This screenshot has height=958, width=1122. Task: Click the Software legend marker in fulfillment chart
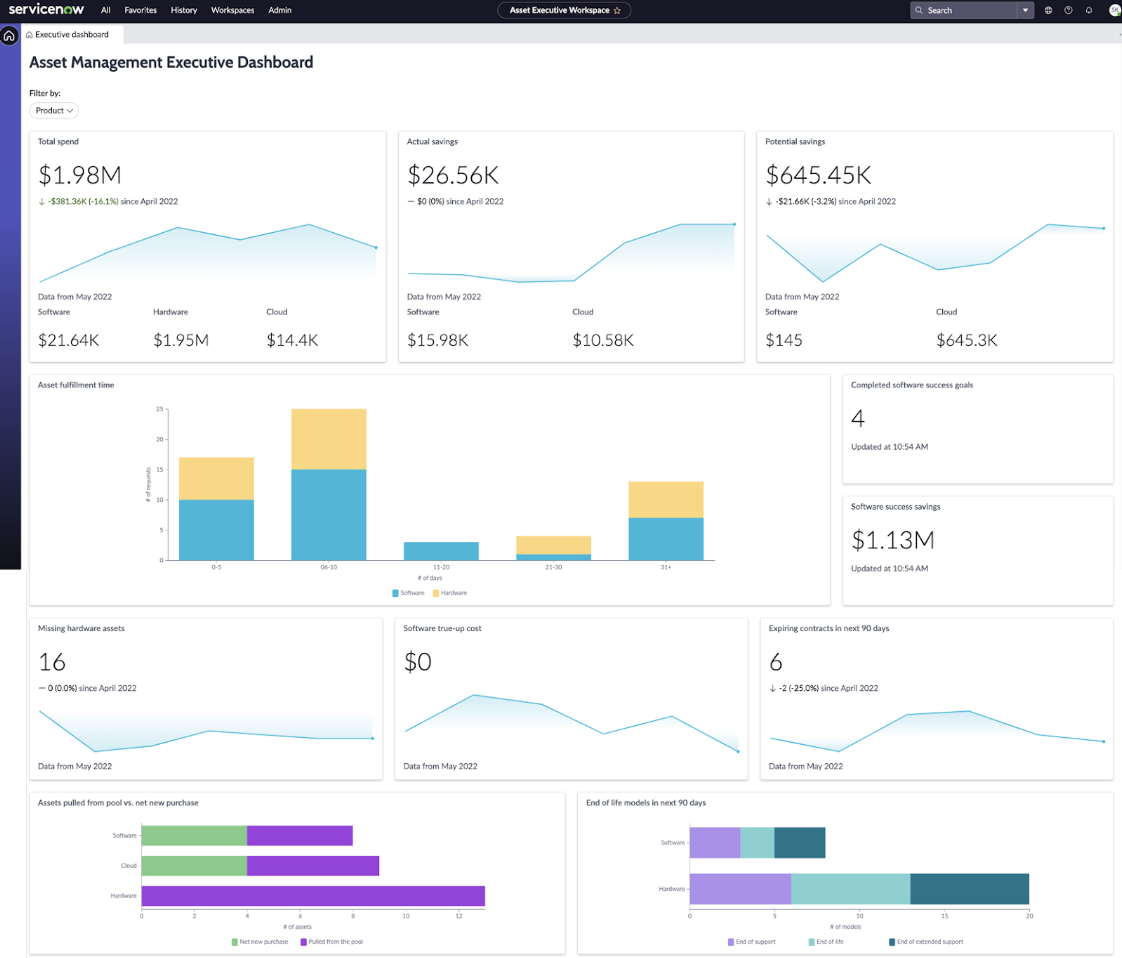(395, 593)
